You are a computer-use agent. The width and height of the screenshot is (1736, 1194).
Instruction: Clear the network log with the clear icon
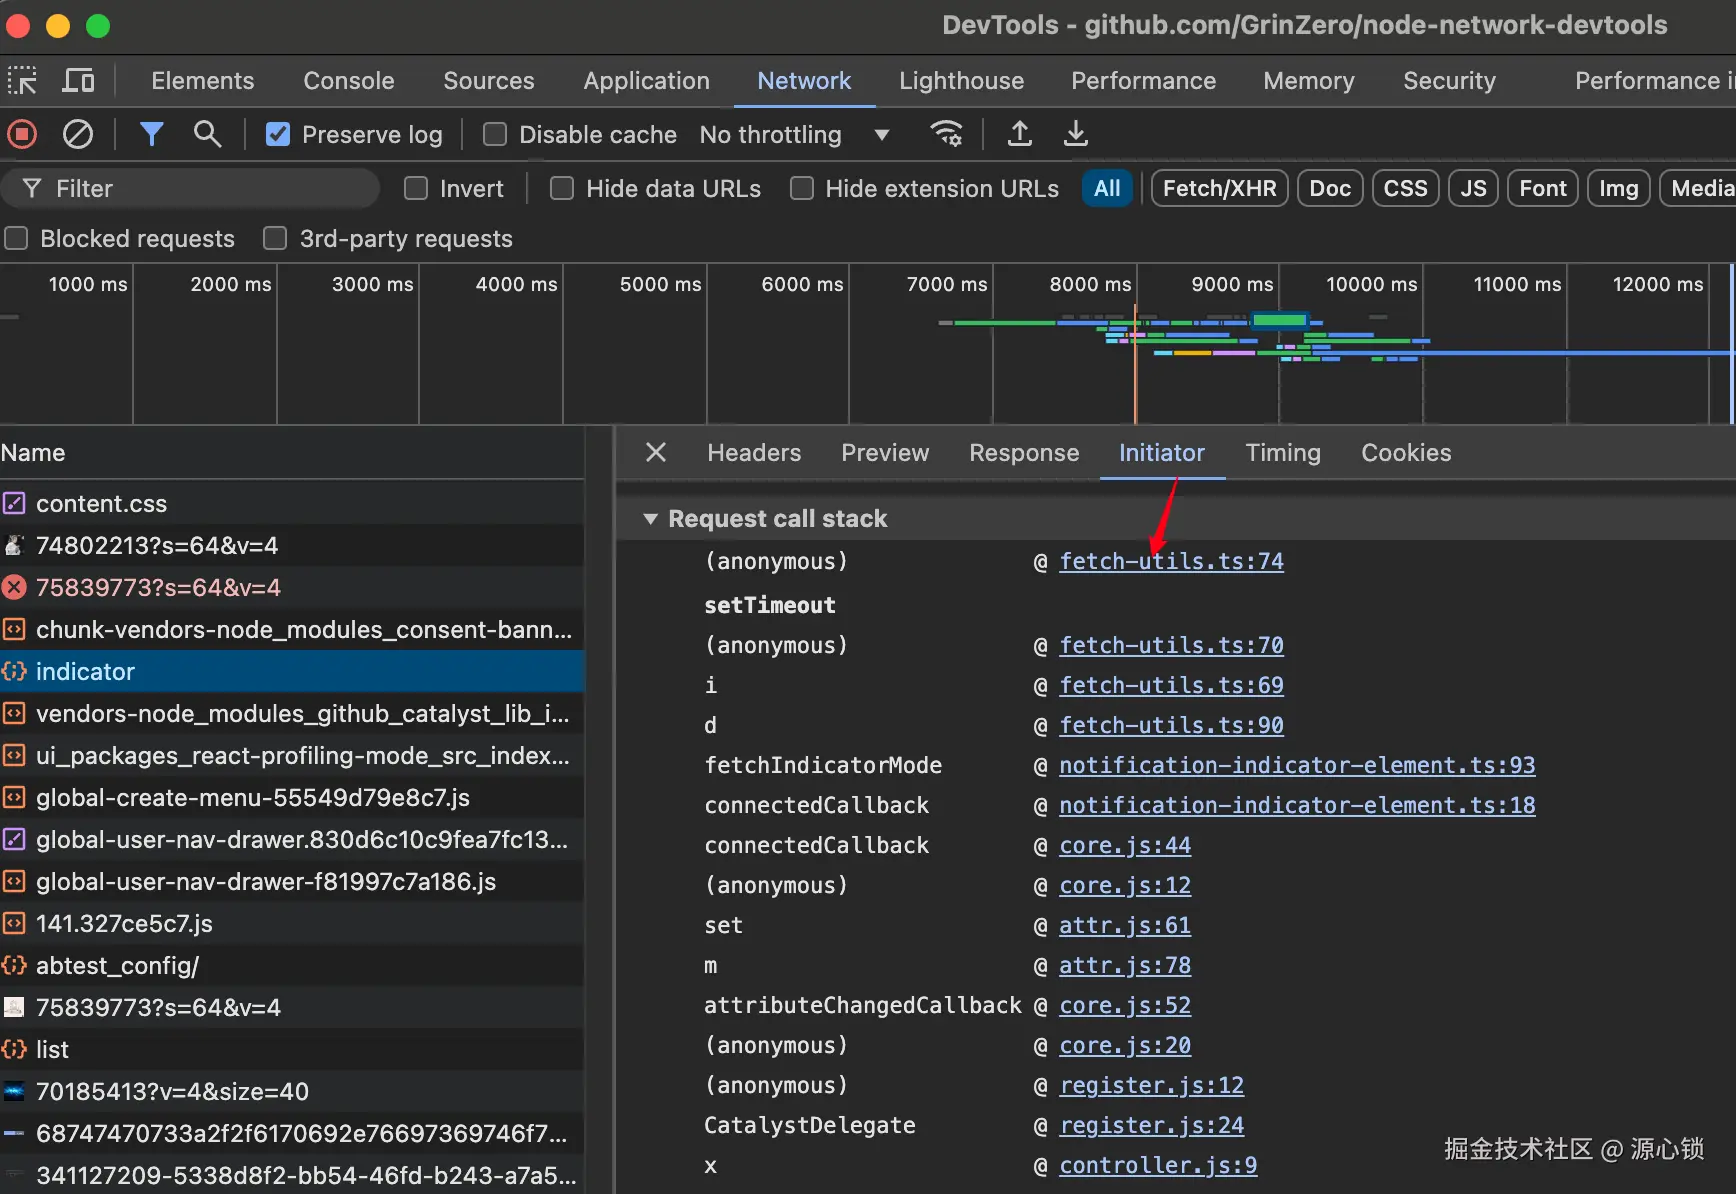78,134
